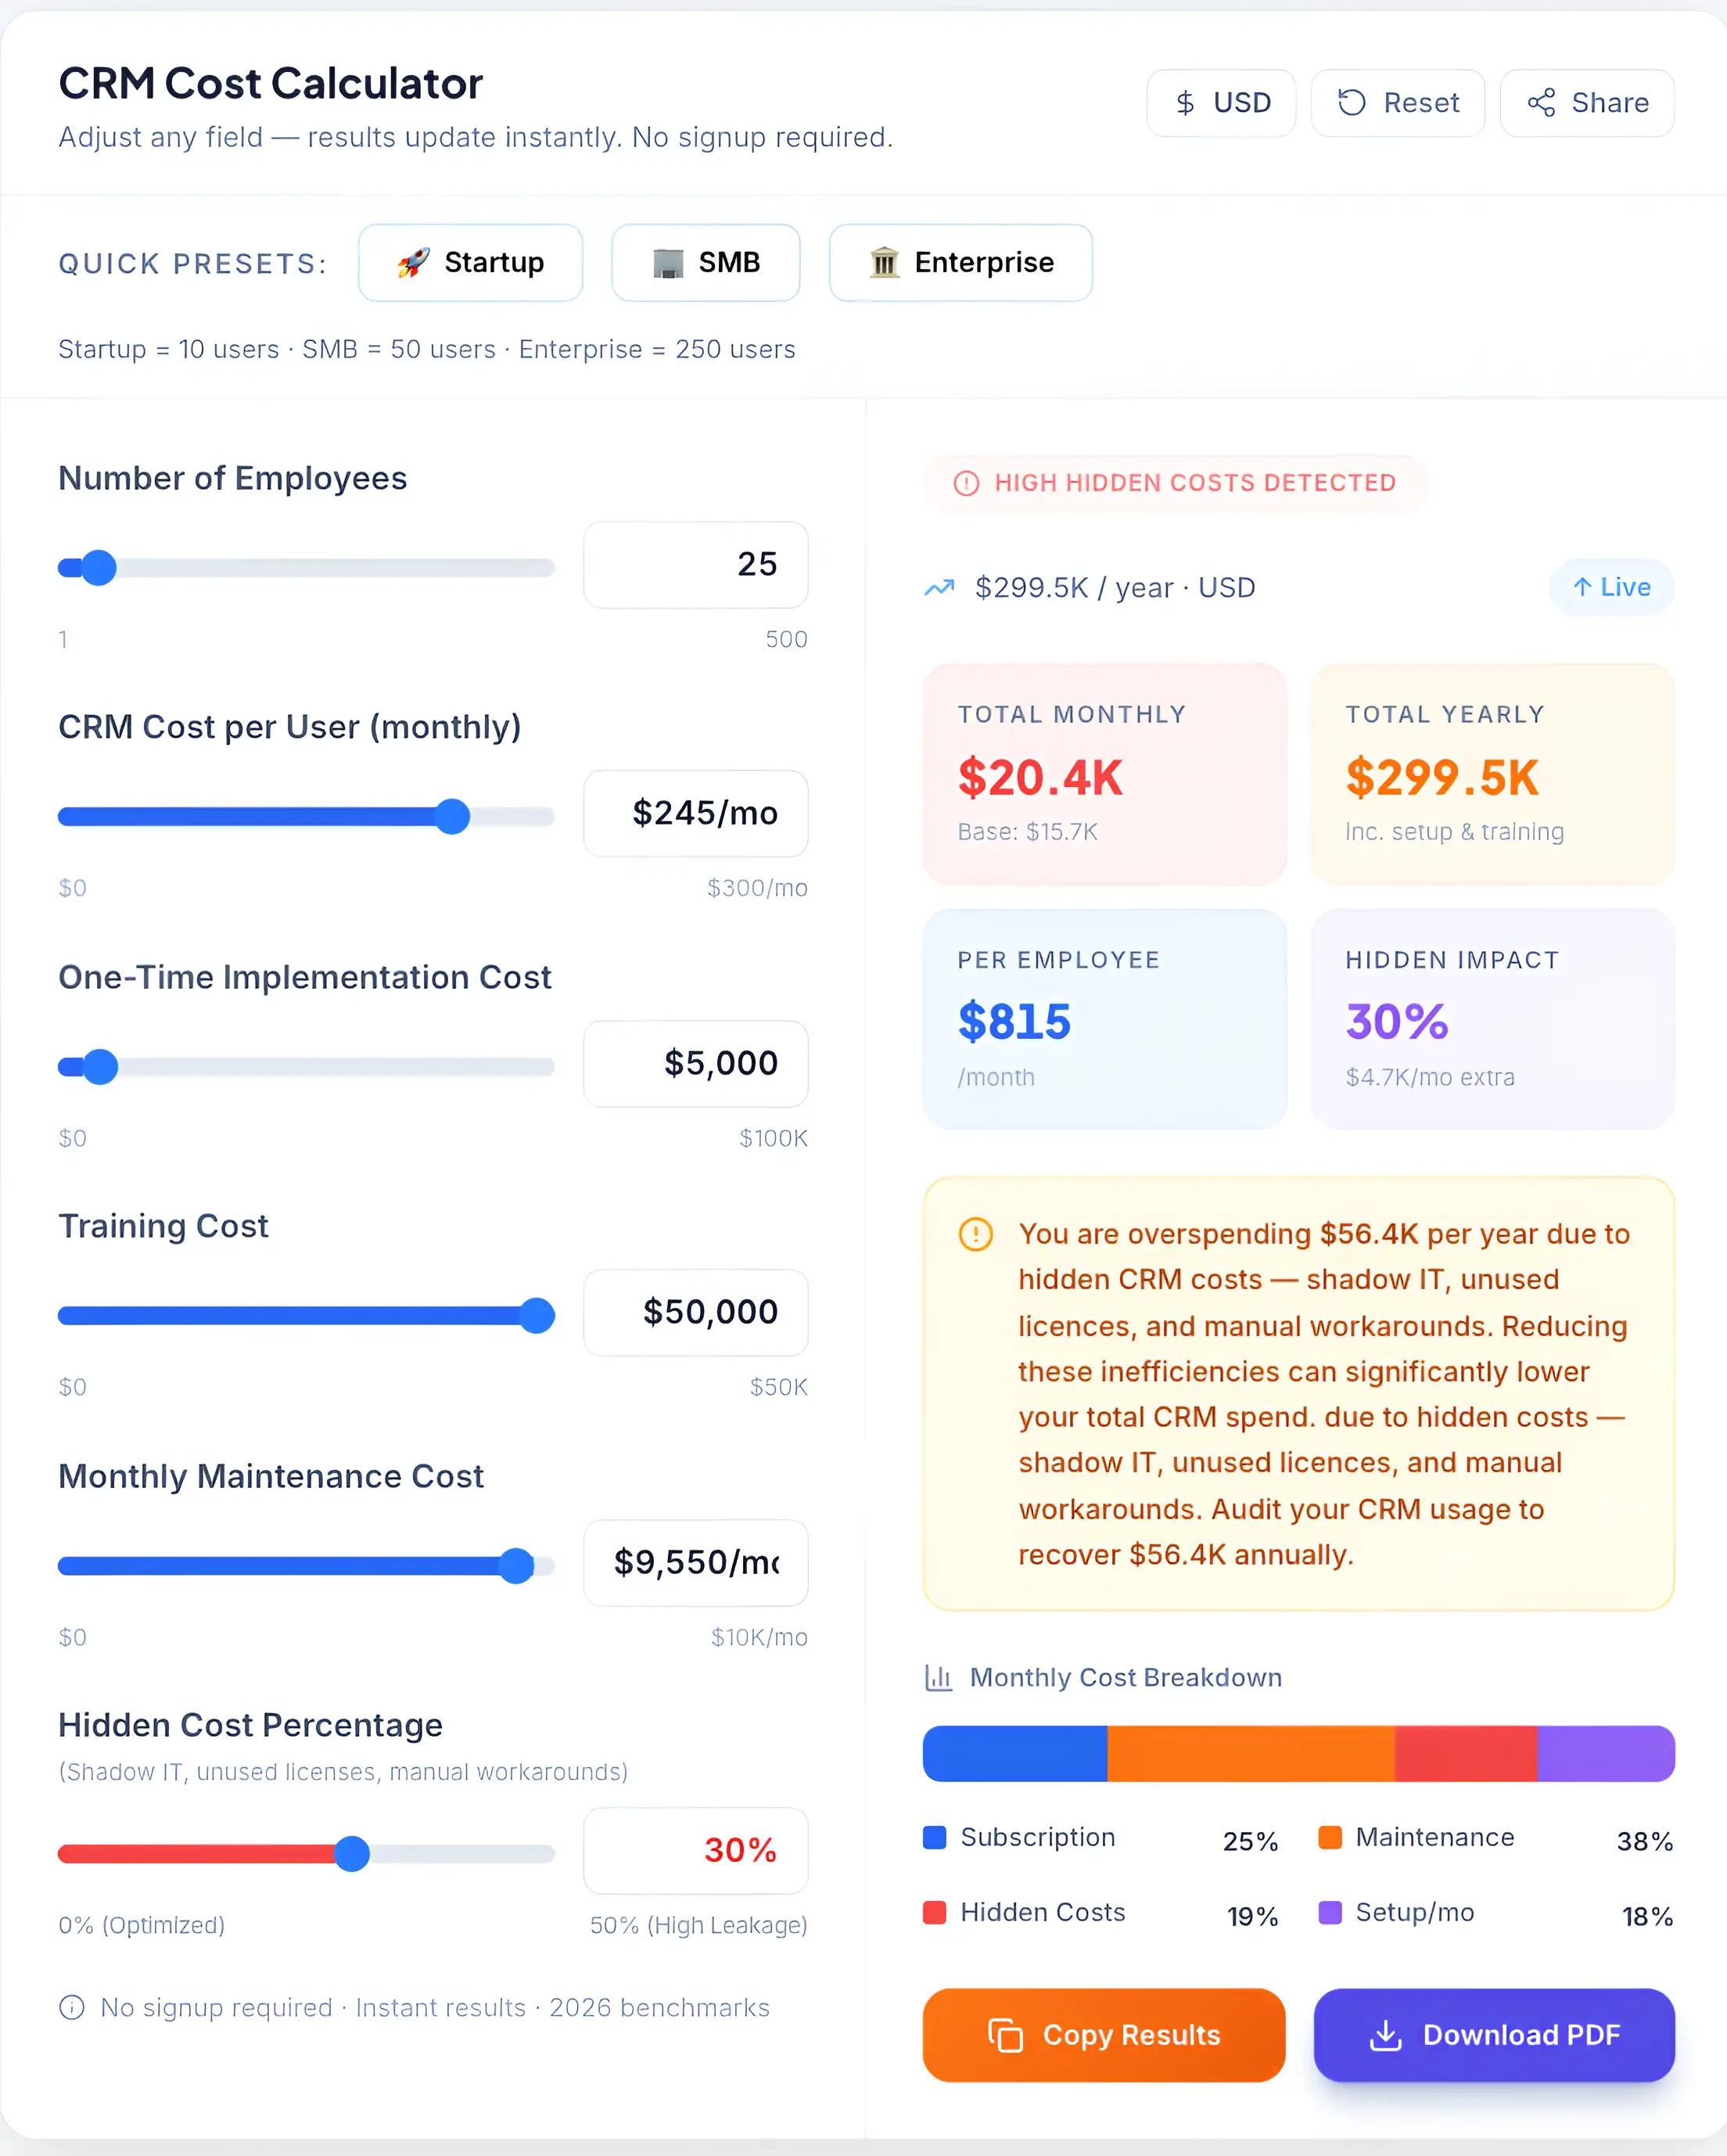
Task: Click the Reset icon to clear inputs
Action: (1352, 102)
